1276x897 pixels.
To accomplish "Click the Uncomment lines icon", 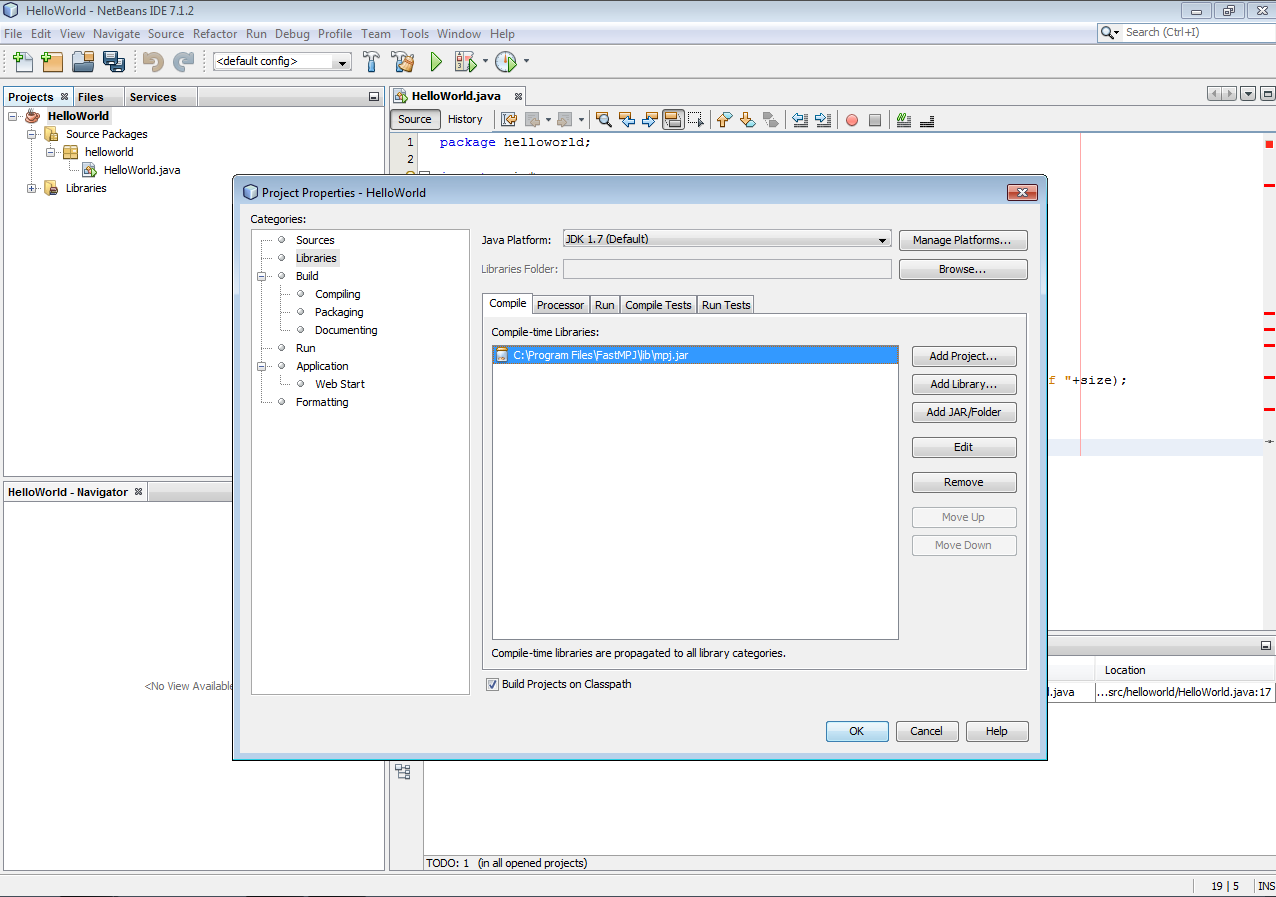I will pyautogui.click(x=927, y=120).
